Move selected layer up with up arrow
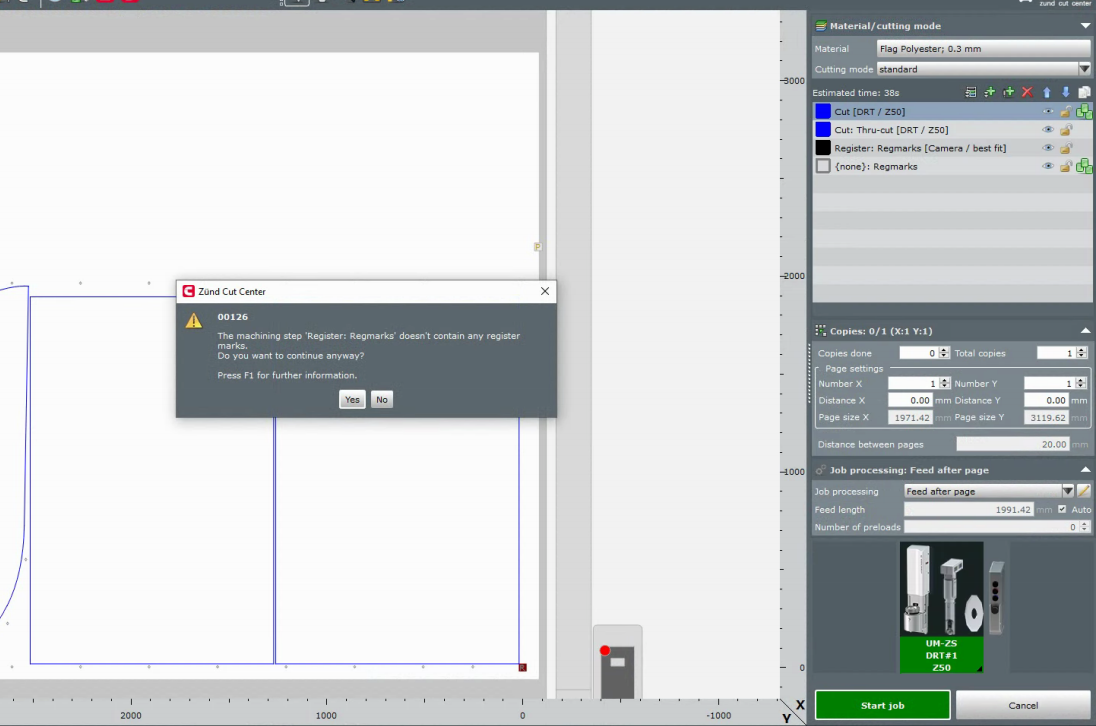This screenshot has height=726, width=1096. (x=1046, y=92)
